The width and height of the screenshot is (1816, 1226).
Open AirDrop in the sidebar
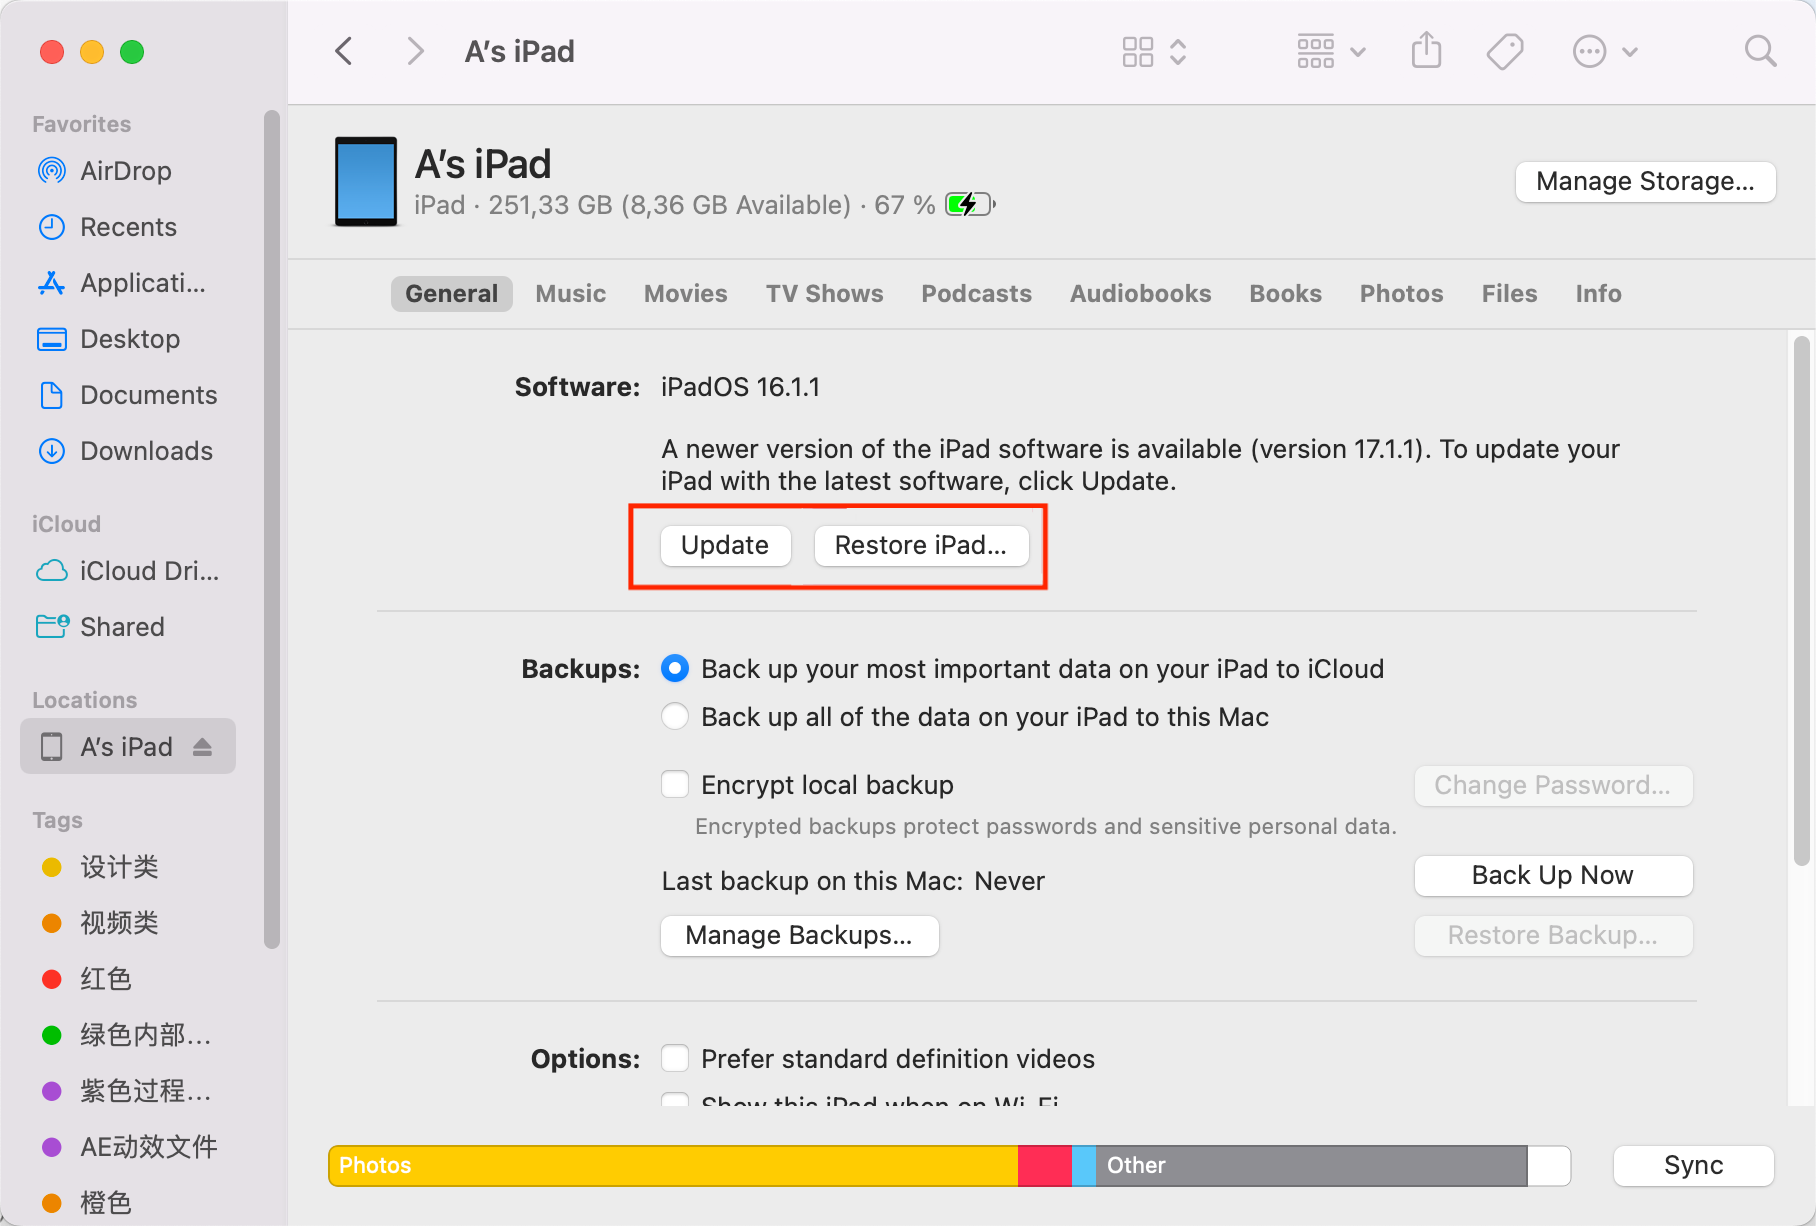click(x=125, y=171)
